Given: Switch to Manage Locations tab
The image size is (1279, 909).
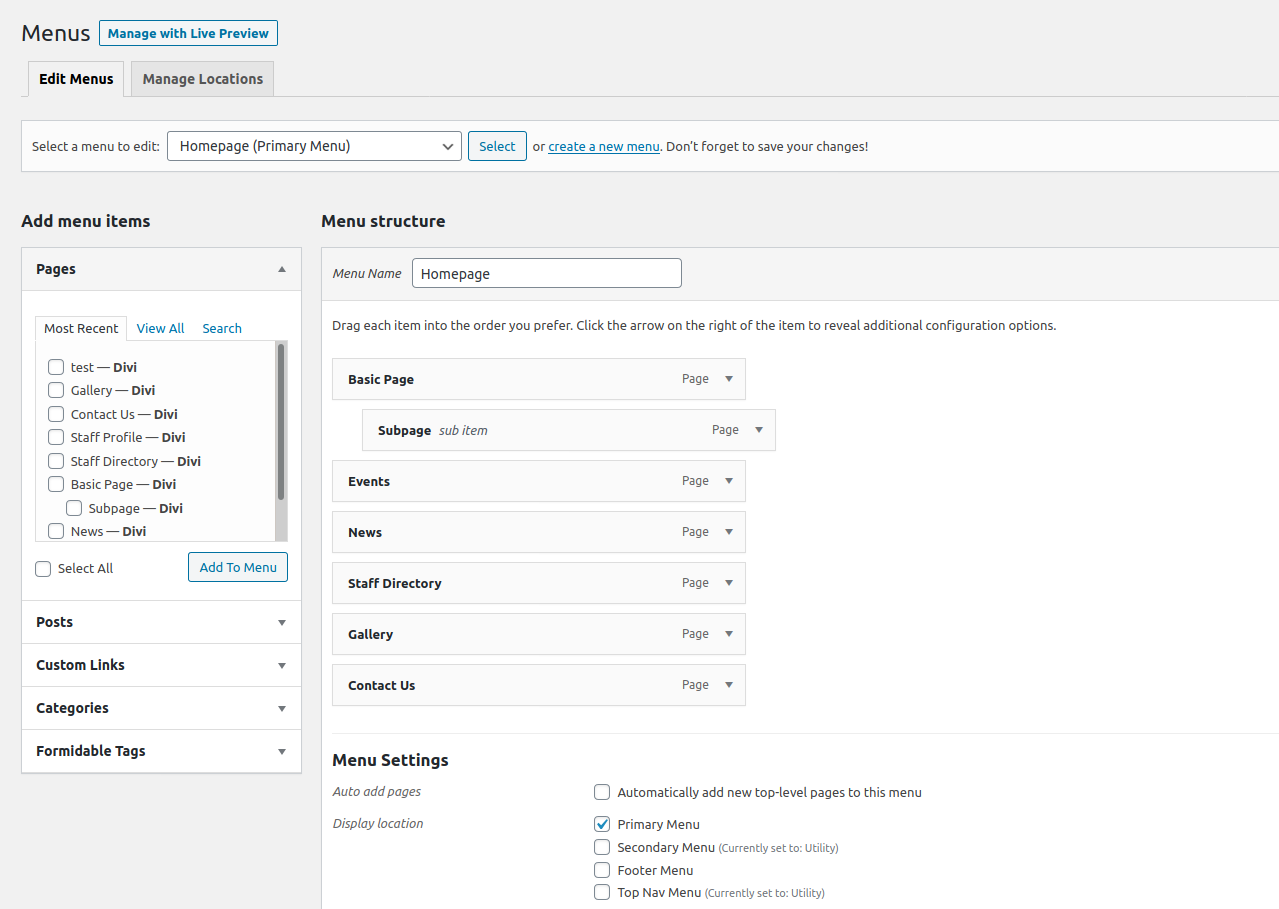Looking at the screenshot, I should click(x=202, y=79).
